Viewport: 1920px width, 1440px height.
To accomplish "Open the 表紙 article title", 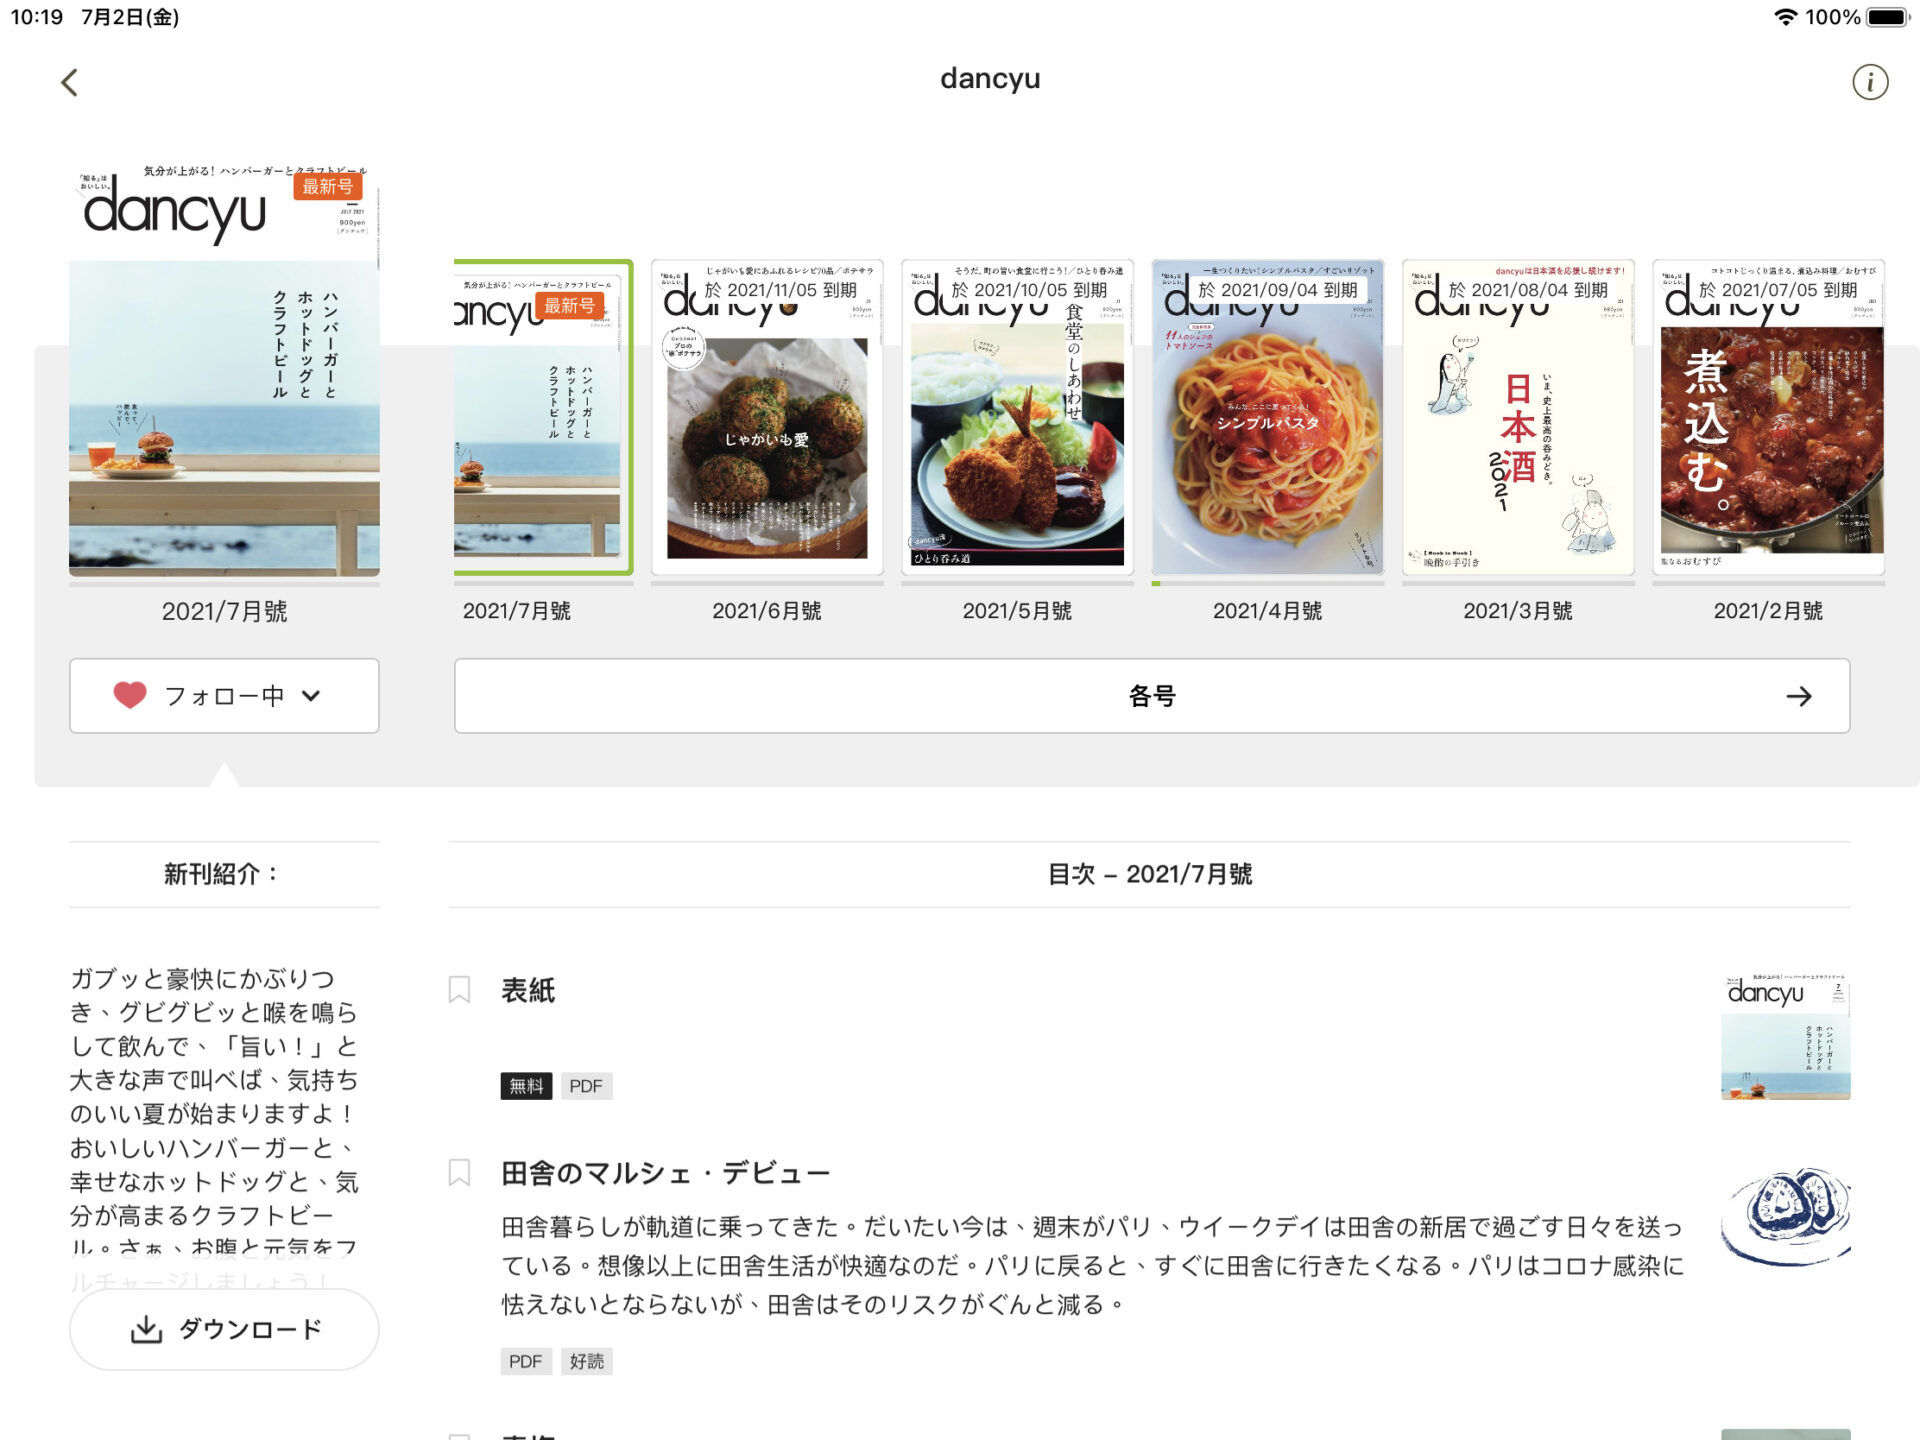I will [x=528, y=990].
